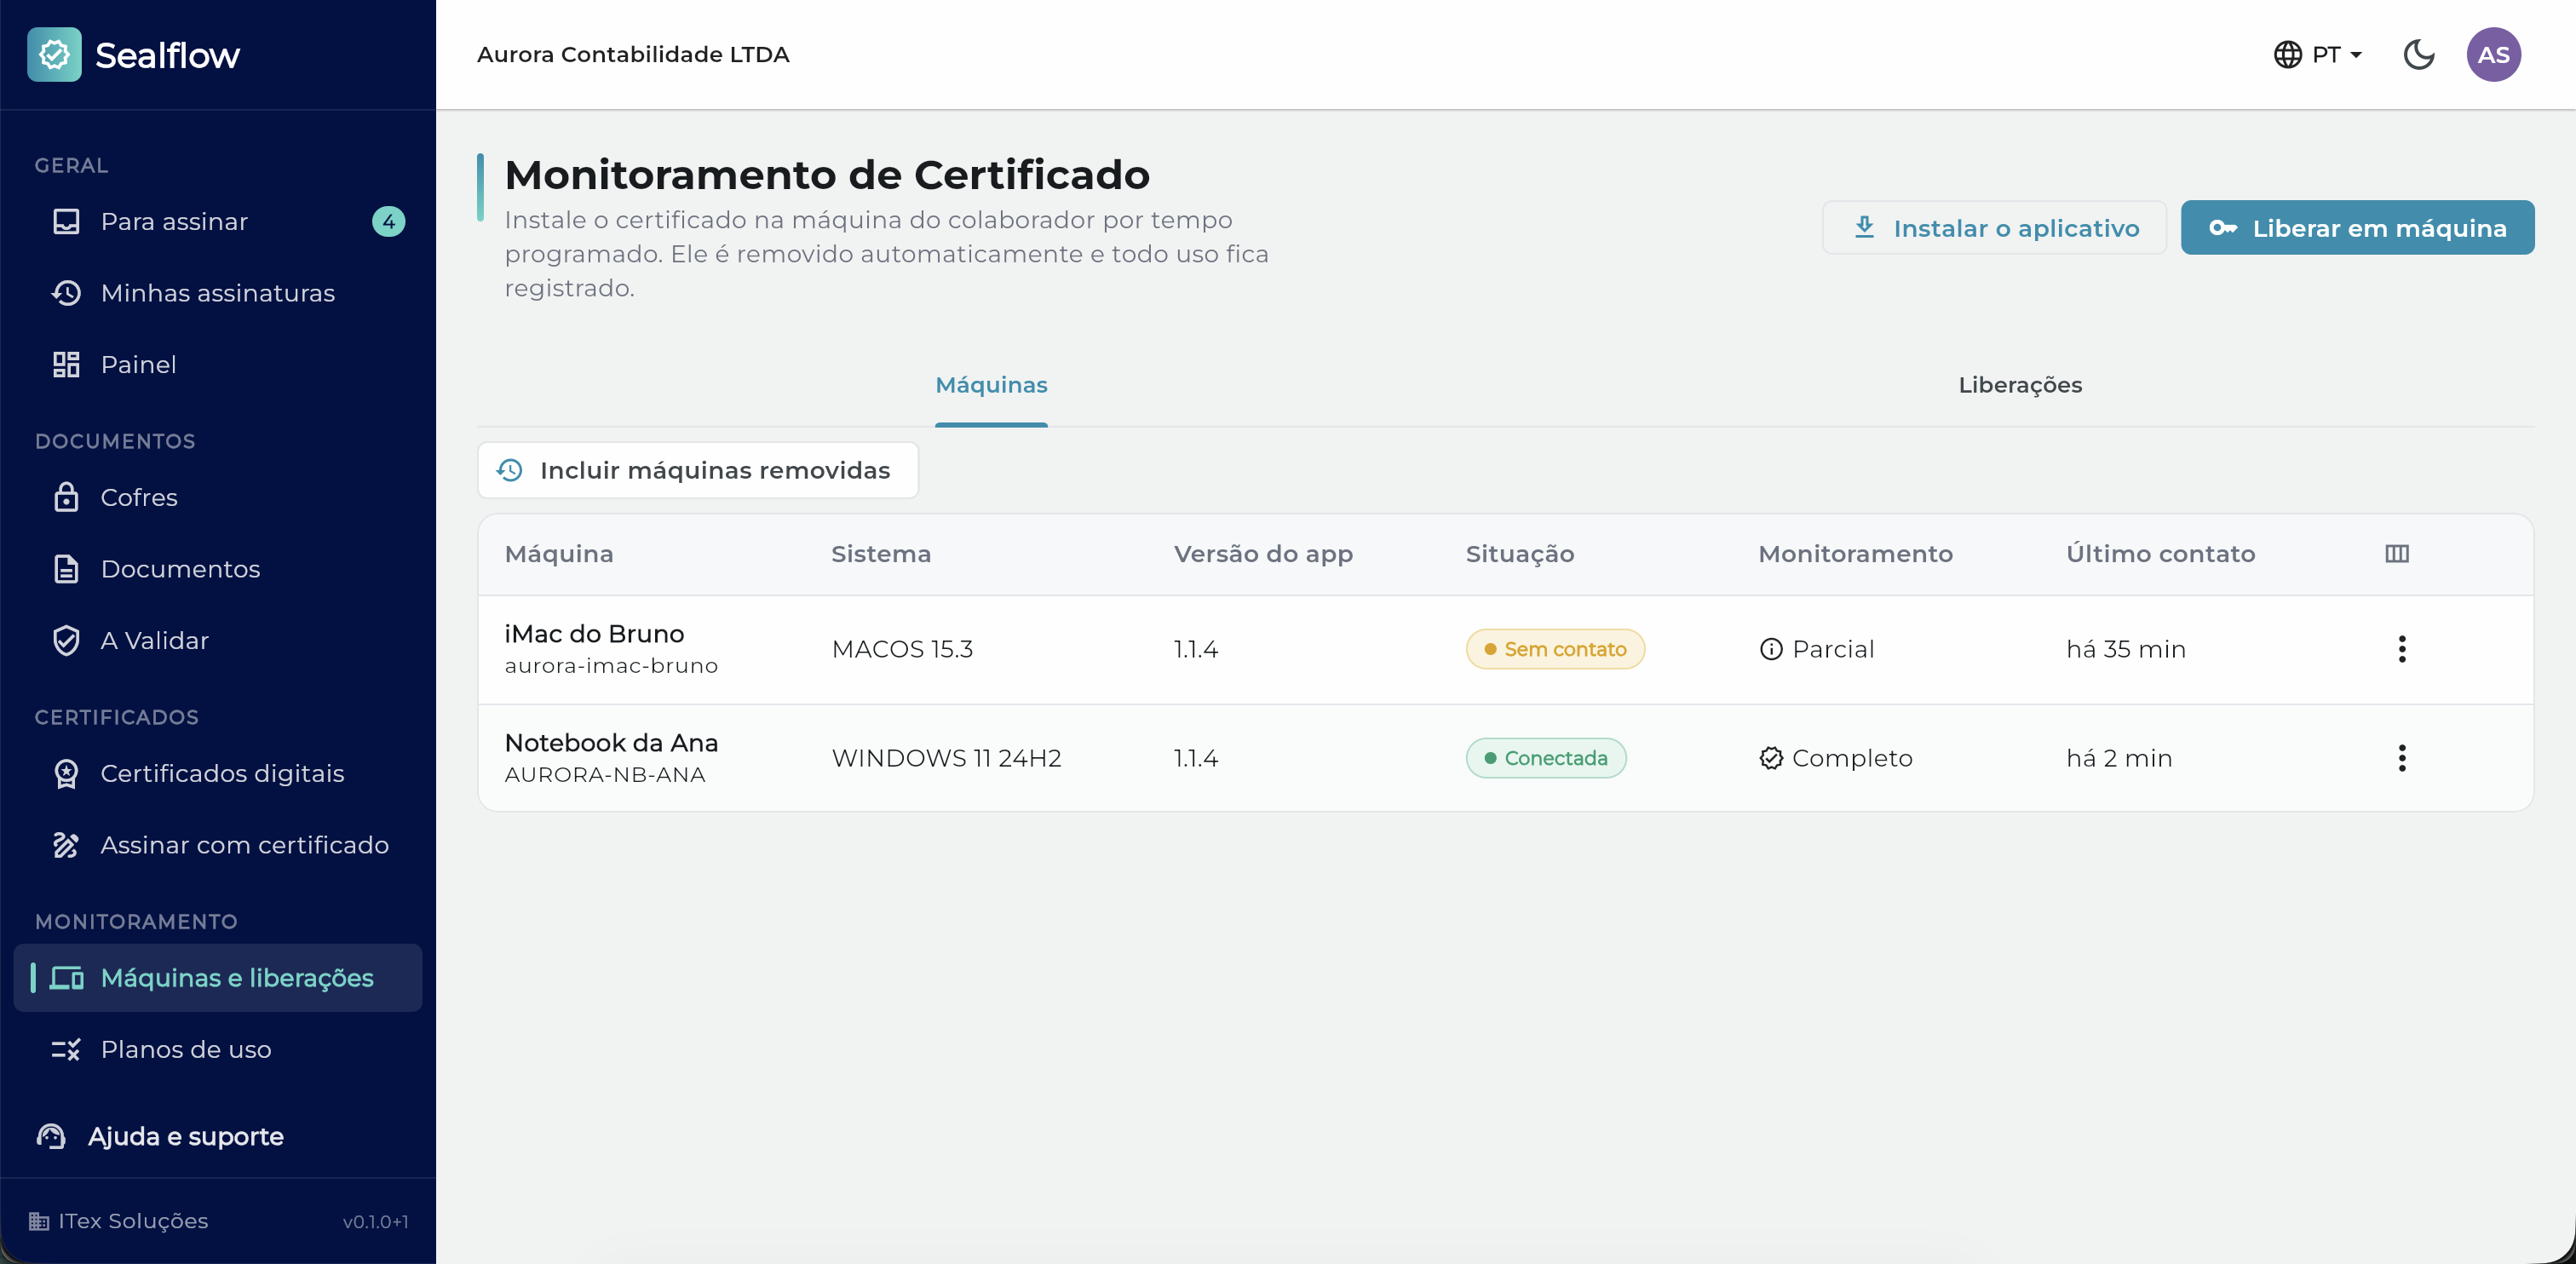The image size is (2576, 1264).
Task: Click Instalar o aplicativo button
Action: click(1994, 228)
